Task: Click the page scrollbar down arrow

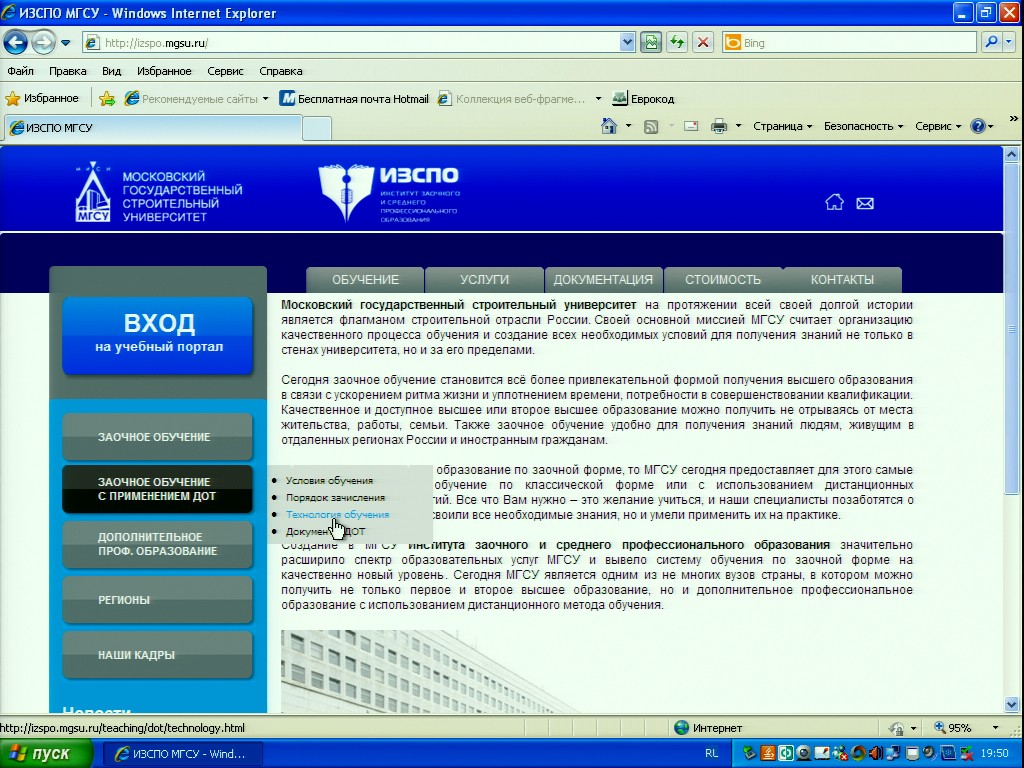Action: pyautogui.click(x=1012, y=705)
